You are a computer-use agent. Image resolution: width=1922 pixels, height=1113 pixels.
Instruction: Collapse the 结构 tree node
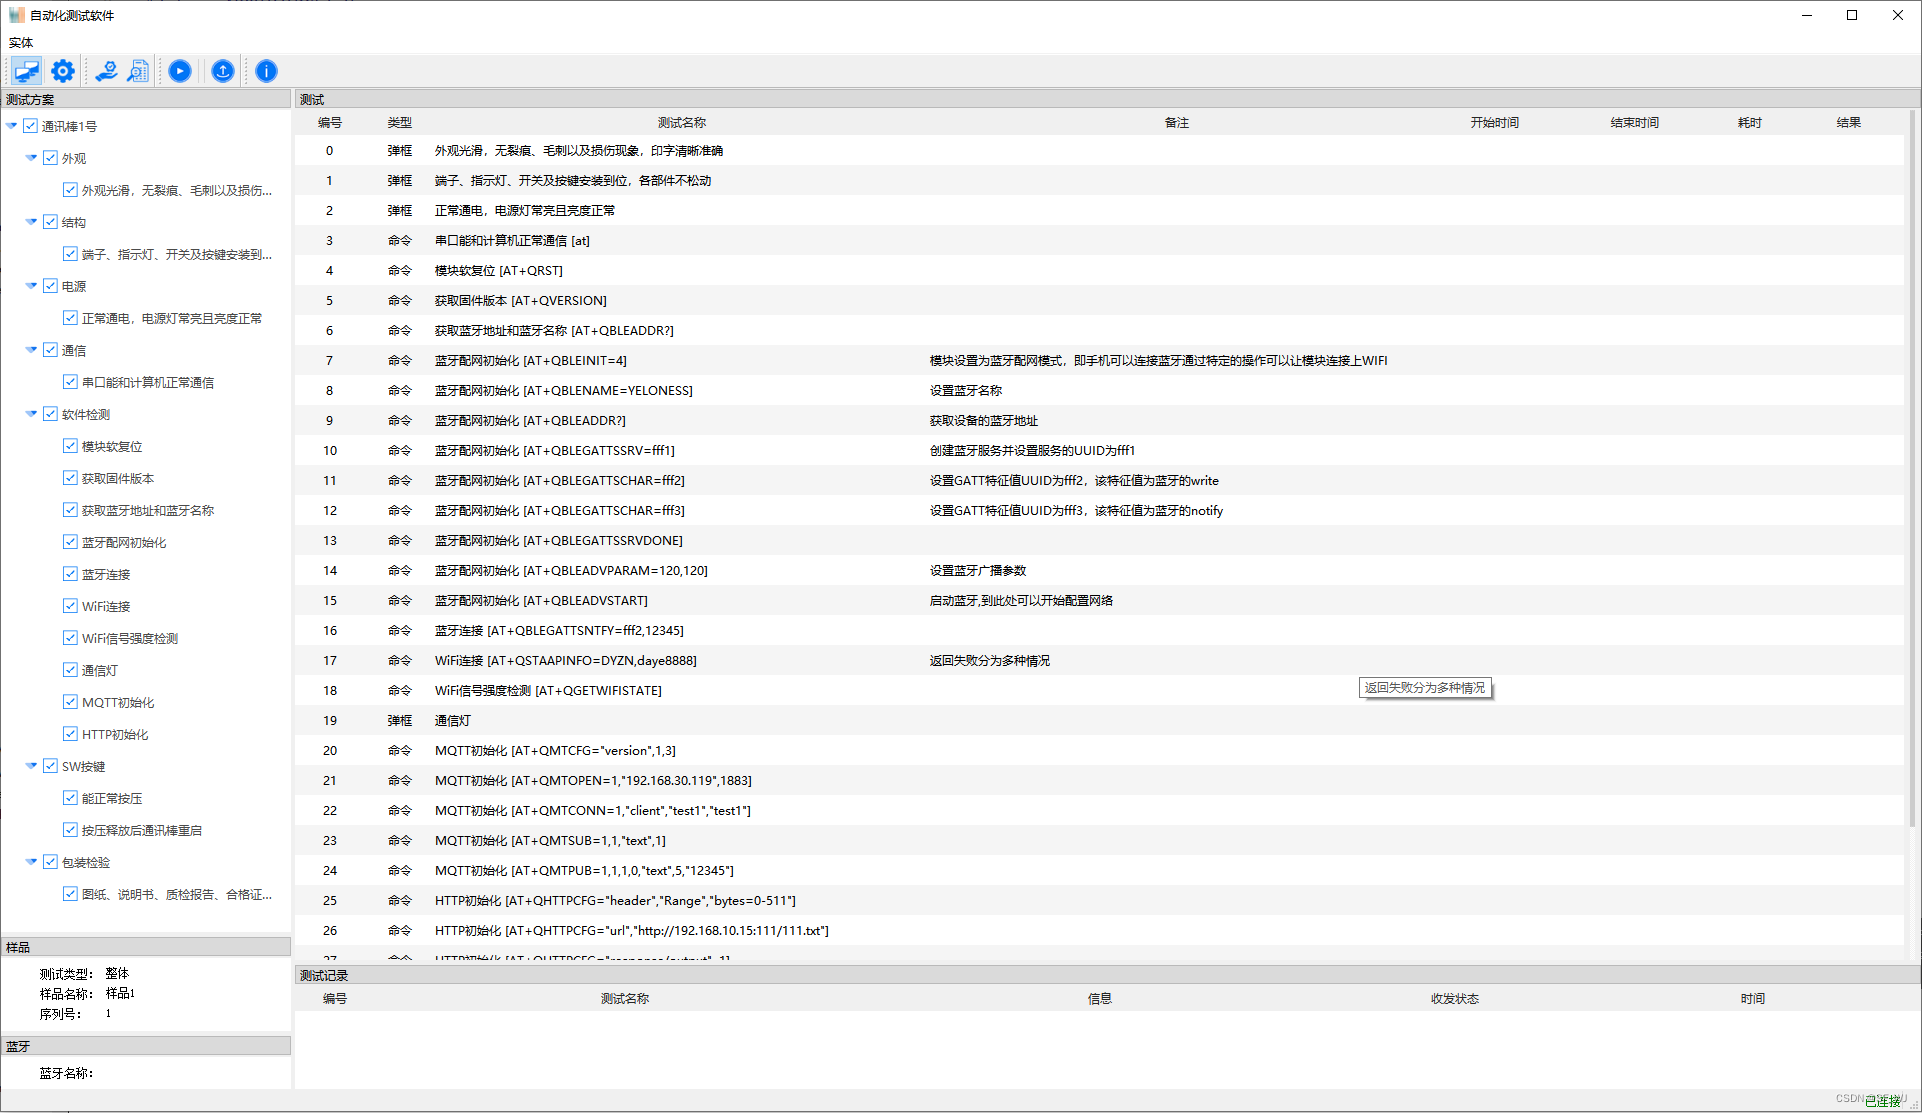(31, 222)
